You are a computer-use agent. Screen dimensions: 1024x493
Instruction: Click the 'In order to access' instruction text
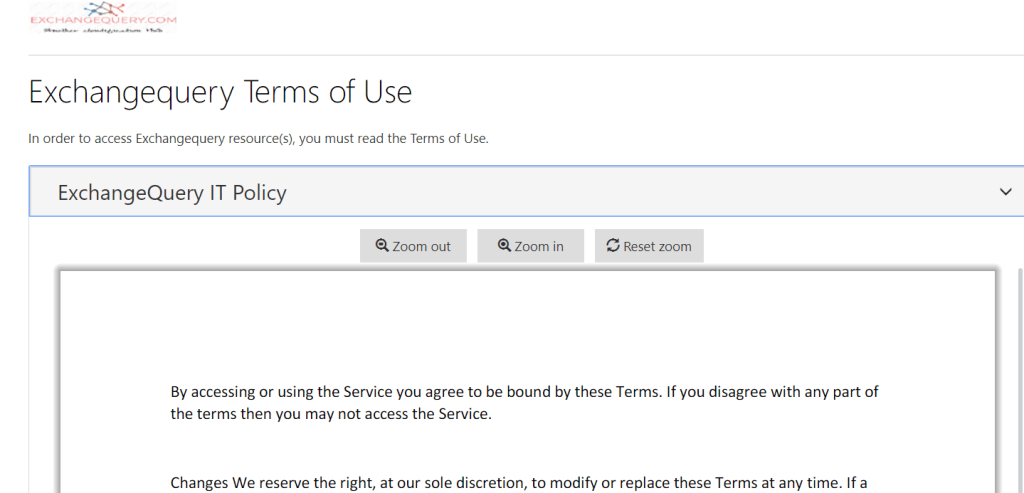click(258, 139)
